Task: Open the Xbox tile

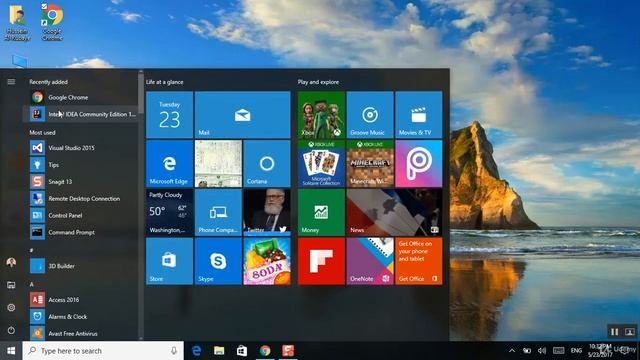Action: [321, 115]
